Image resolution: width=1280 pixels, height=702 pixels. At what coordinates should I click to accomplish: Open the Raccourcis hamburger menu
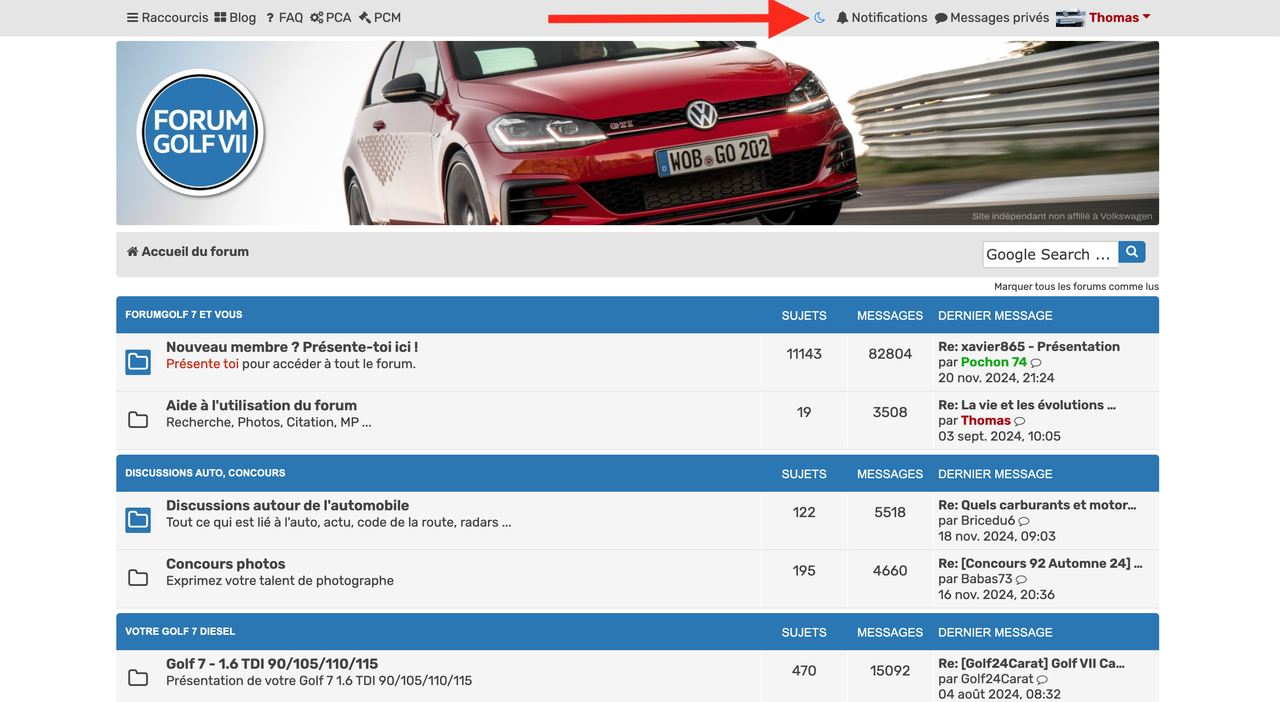(168, 17)
